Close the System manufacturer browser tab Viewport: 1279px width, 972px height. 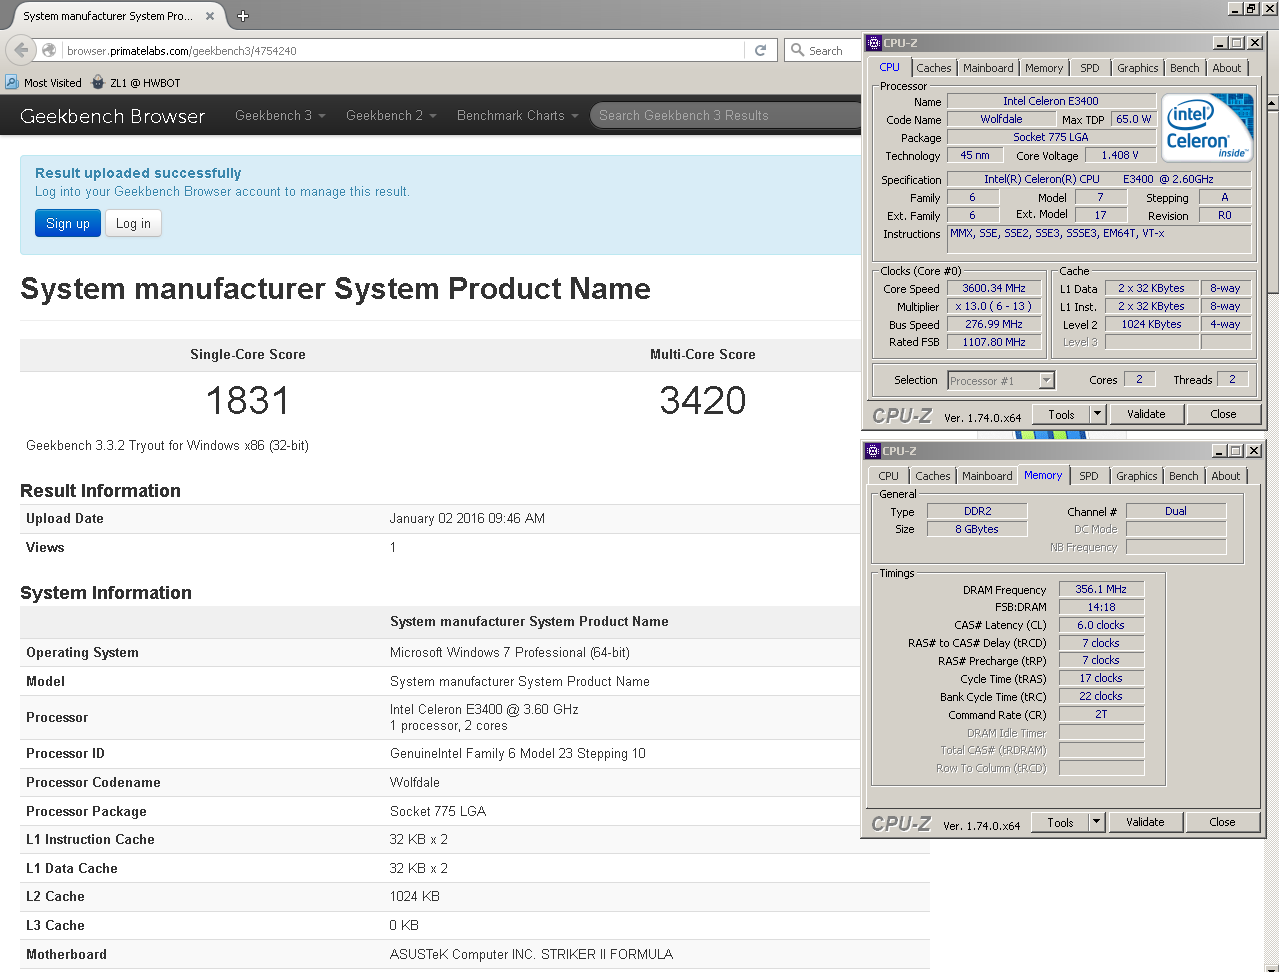[210, 16]
